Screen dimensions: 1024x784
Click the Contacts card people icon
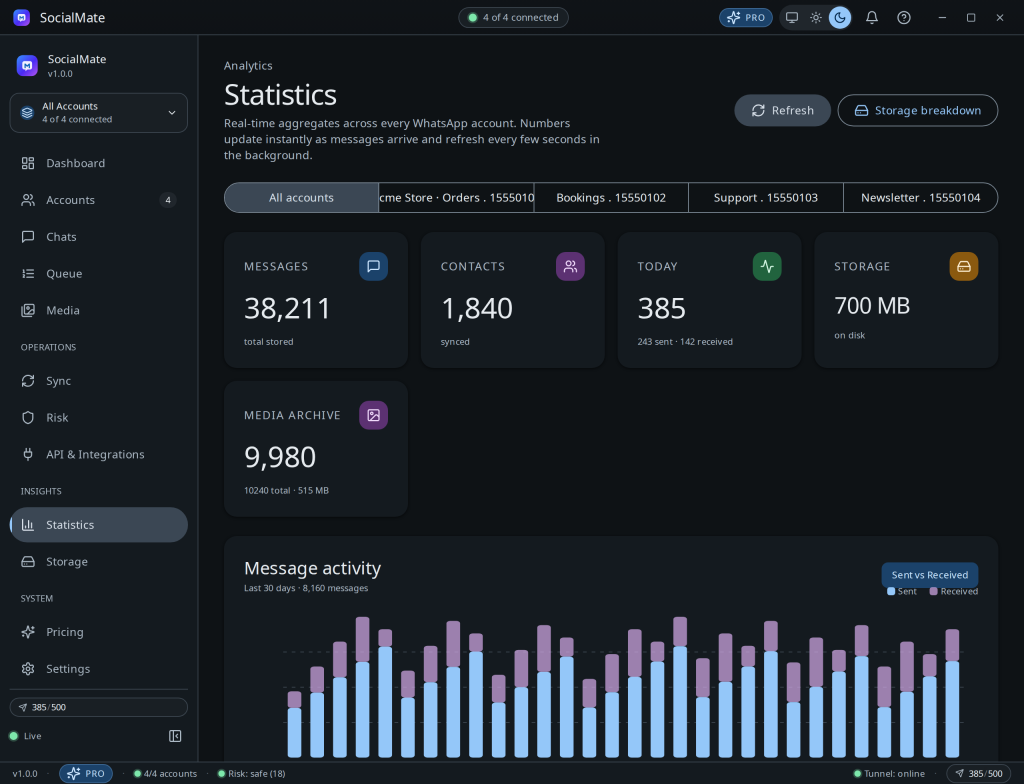570,267
